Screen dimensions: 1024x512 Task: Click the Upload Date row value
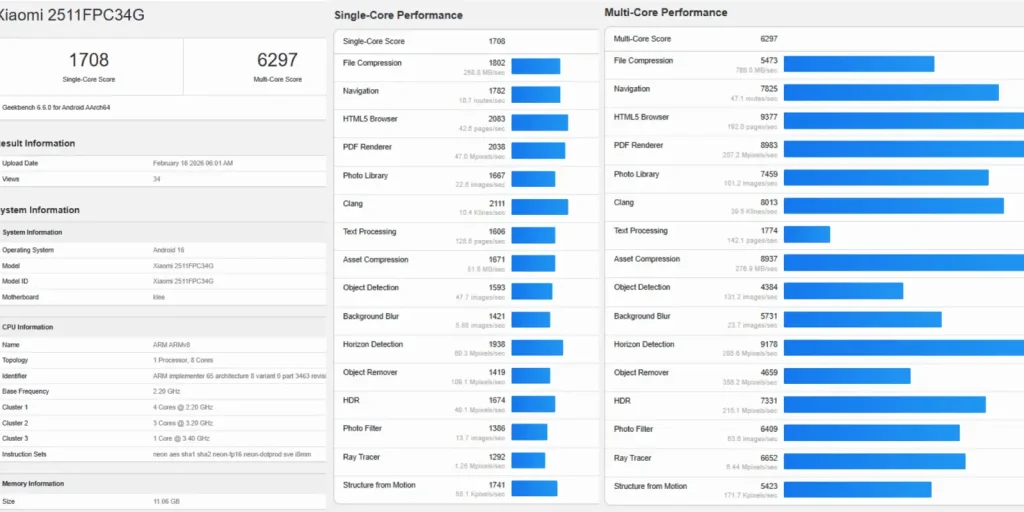point(193,163)
